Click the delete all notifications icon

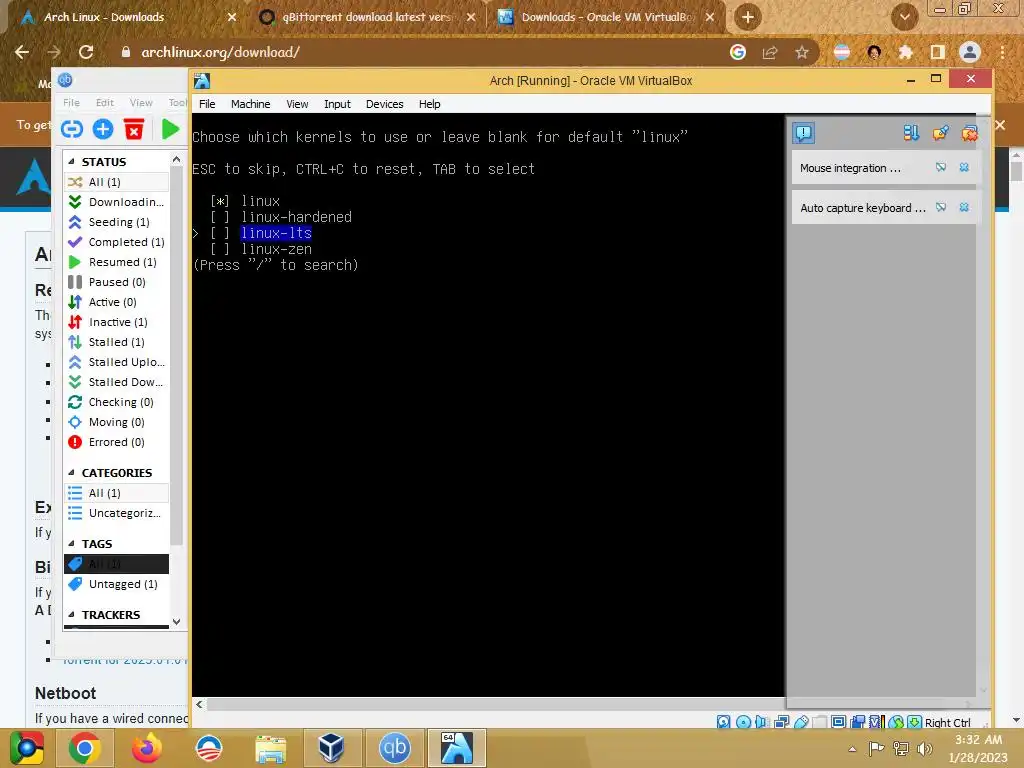[969, 133]
